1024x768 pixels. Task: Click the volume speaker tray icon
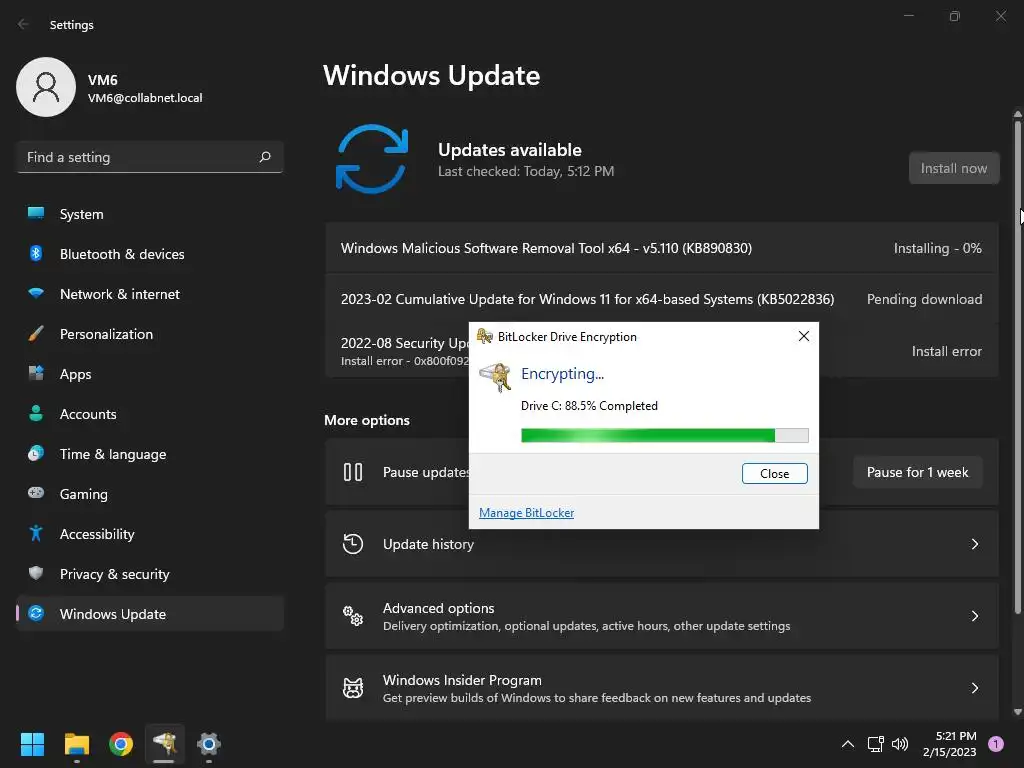pos(900,744)
